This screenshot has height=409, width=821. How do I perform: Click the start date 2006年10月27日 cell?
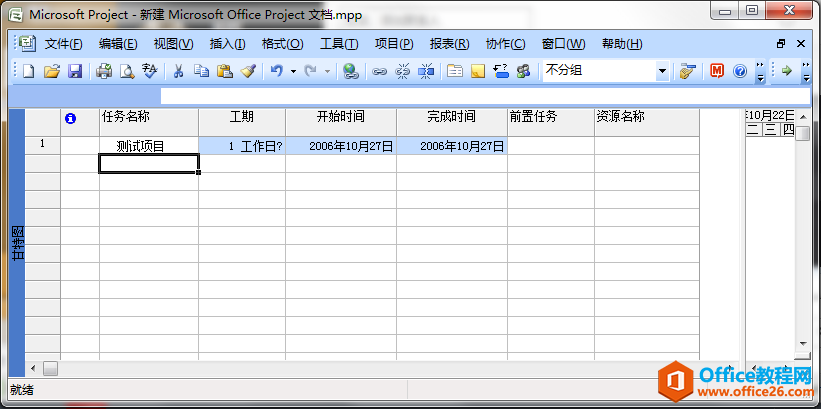tap(341, 146)
